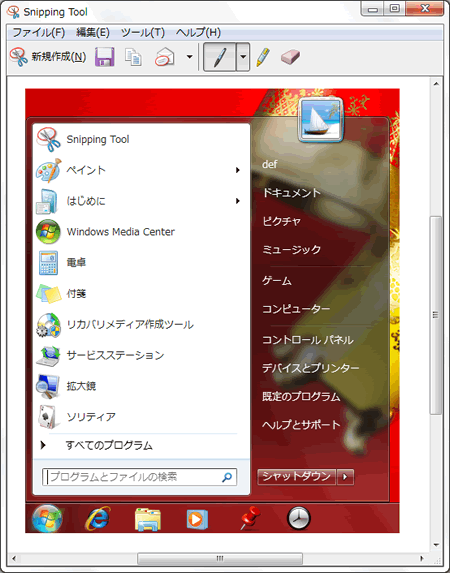The image size is (450, 573).
Task: Send snip via the envelope icon
Action: click(x=165, y=57)
